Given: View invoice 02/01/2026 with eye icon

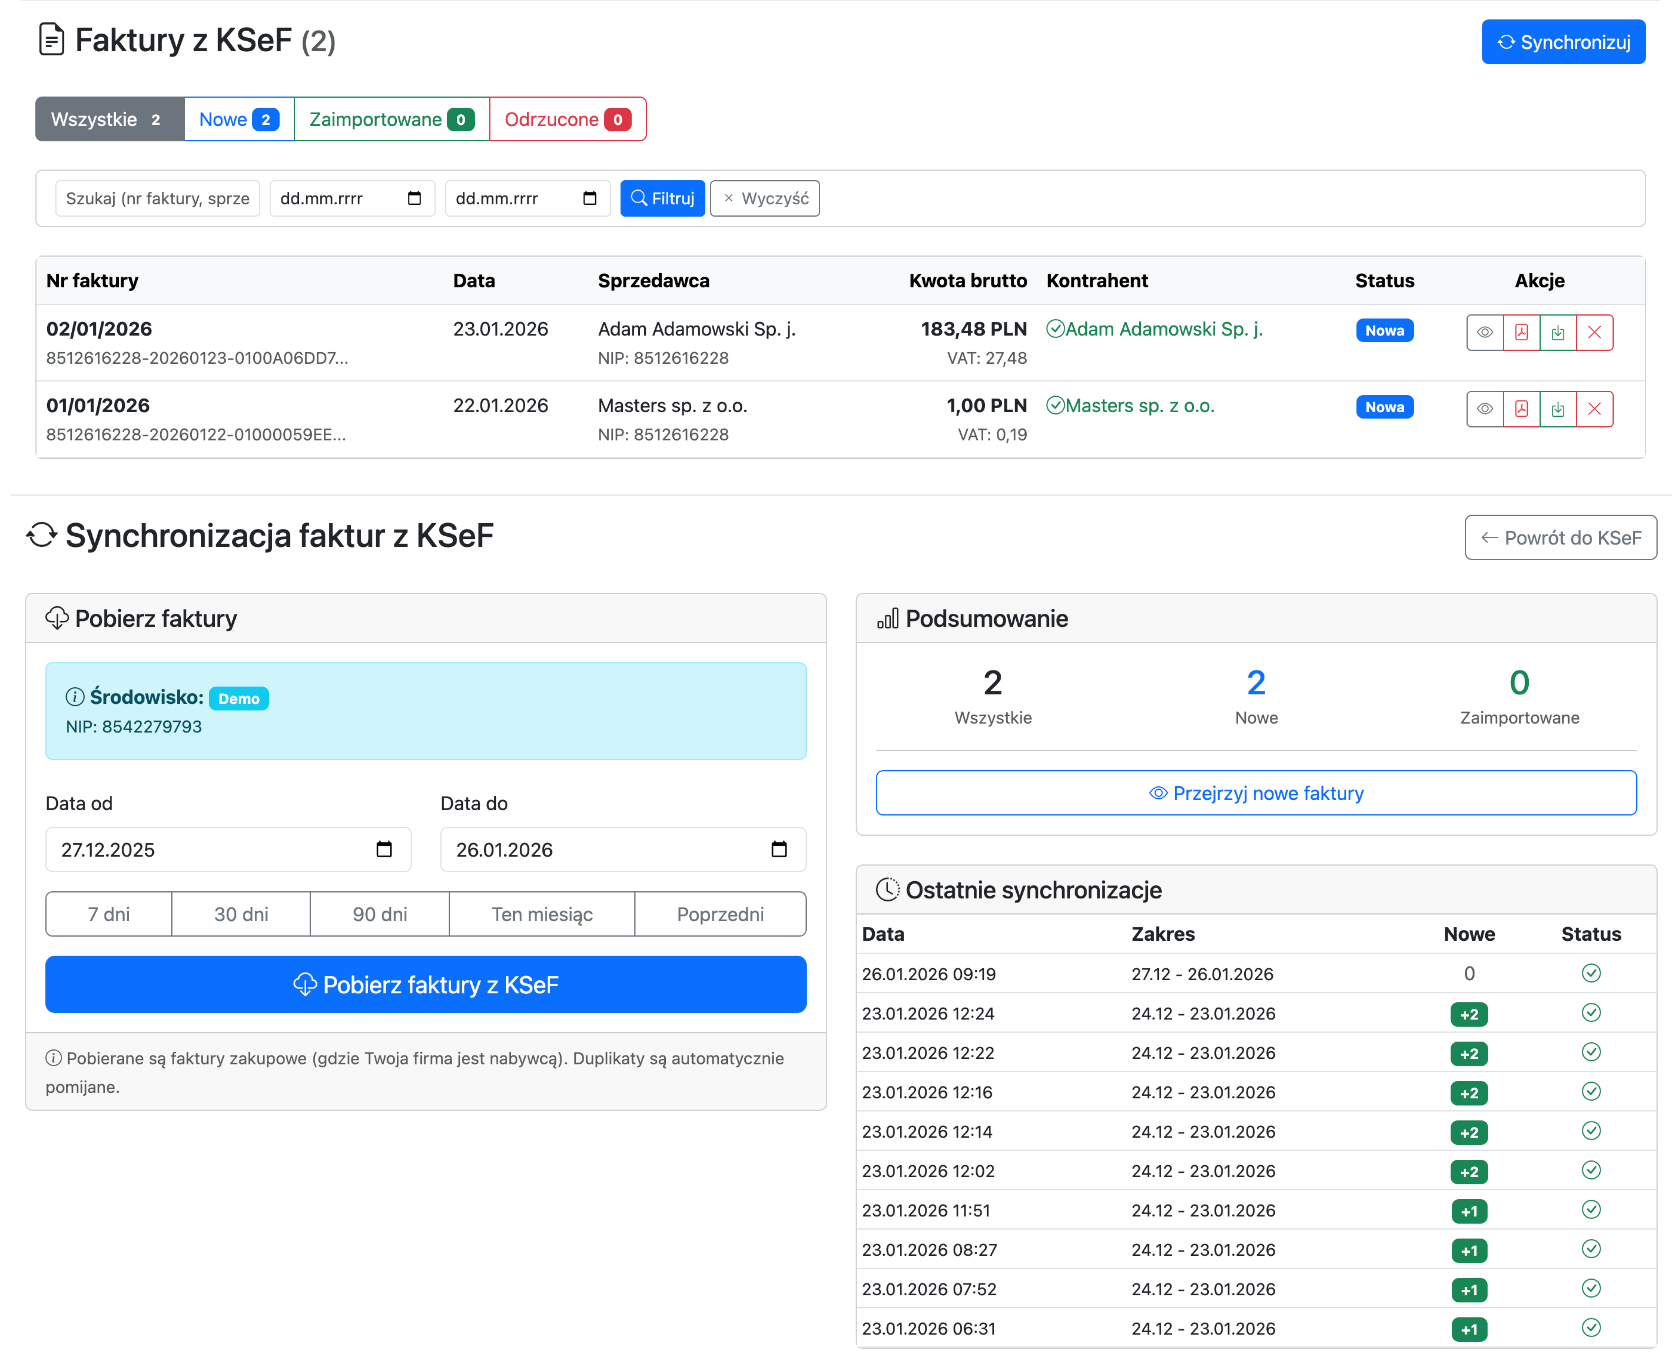Looking at the screenshot, I should point(1485,332).
